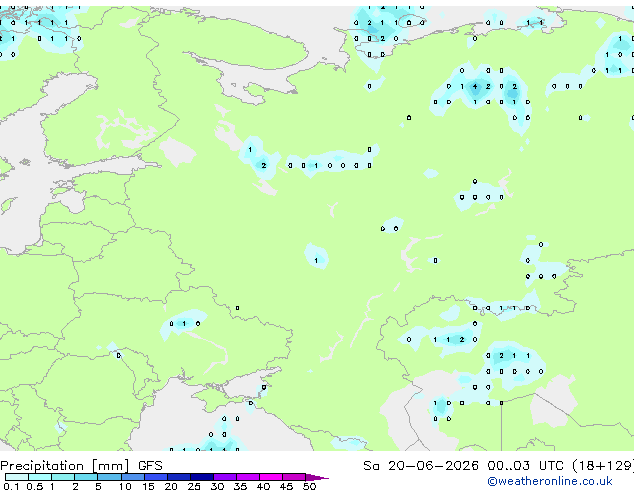Click the legend label "20"
This screenshot has height=490, width=634.
[171, 486]
